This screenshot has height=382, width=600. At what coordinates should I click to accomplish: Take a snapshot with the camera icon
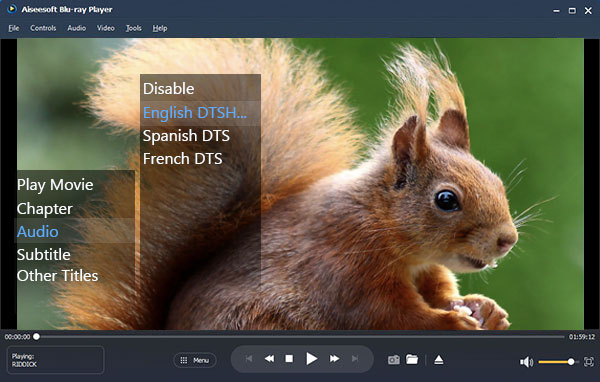394,360
